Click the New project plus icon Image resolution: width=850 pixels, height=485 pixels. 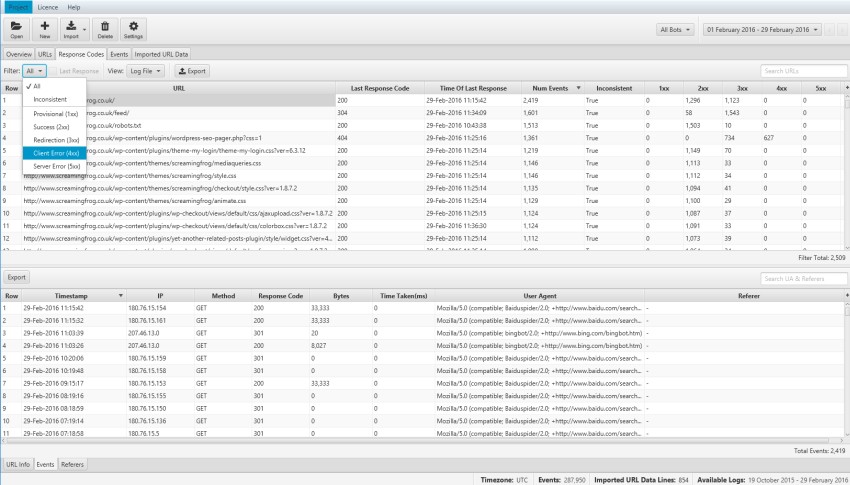44,29
